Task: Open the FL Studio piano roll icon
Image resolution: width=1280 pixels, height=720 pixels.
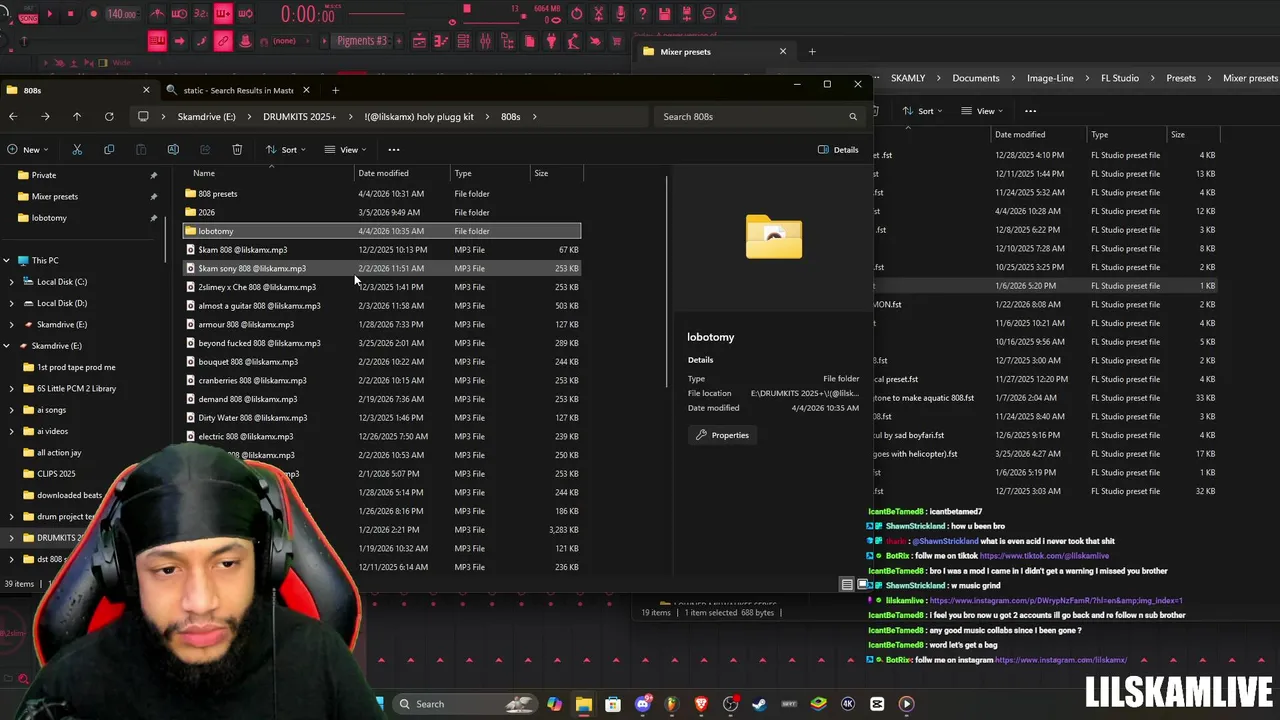Action: pos(441,41)
